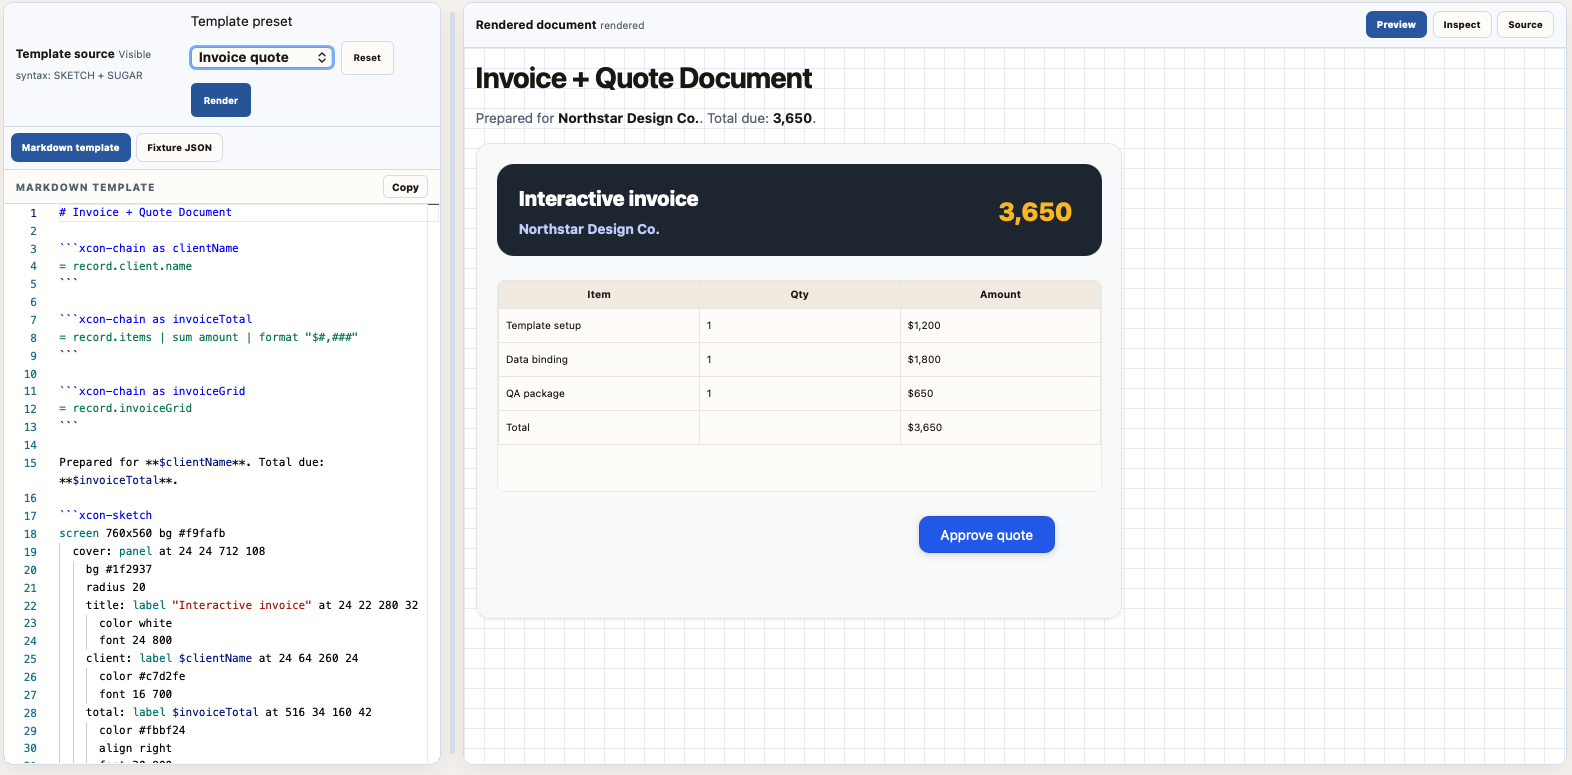This screenshot has height=775, width=1572.
Task: Click the Render button
Action: [221, 100]
